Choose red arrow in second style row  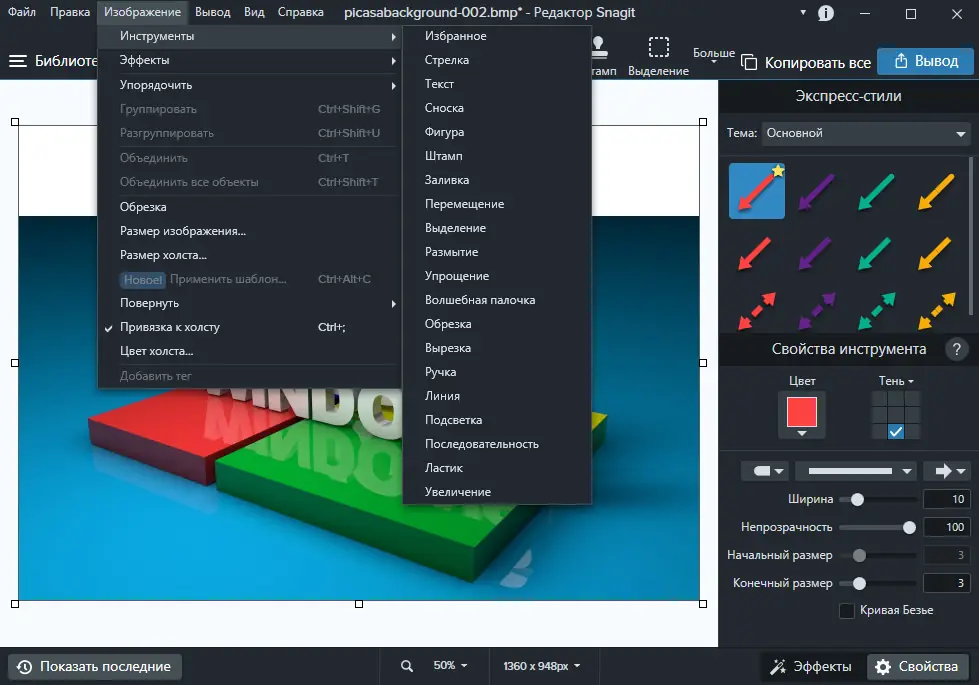click(x=755, y=253)
